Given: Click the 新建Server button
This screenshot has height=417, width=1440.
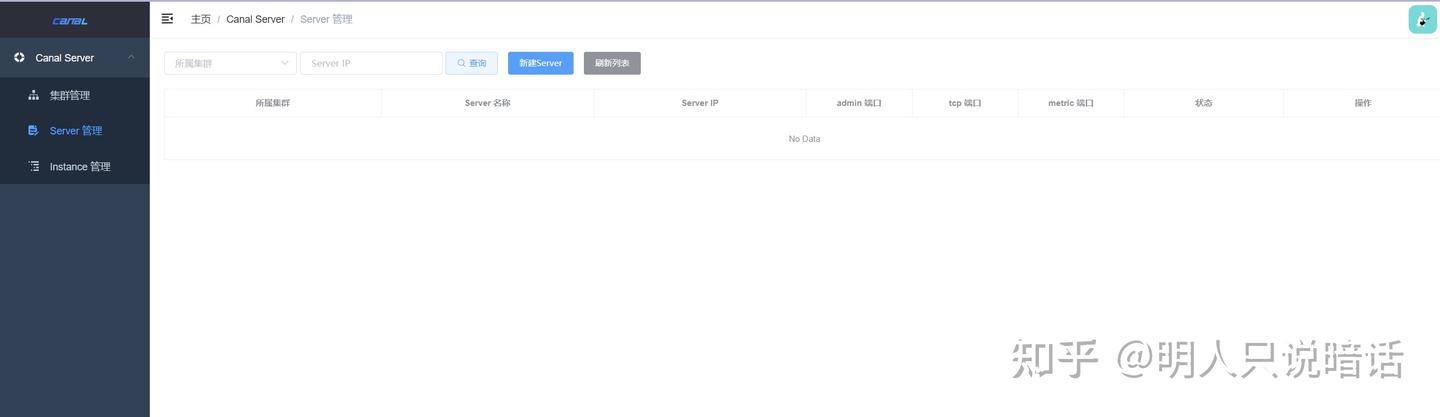Looking at the screenshot, I should coord(540,63).
